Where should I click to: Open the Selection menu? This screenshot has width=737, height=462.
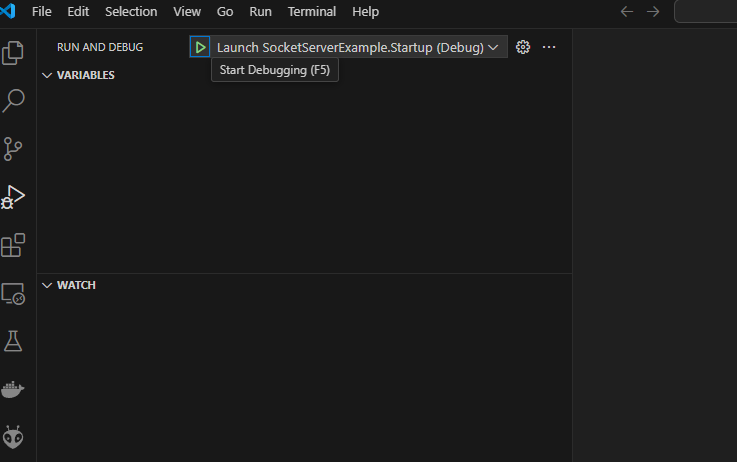131,11
